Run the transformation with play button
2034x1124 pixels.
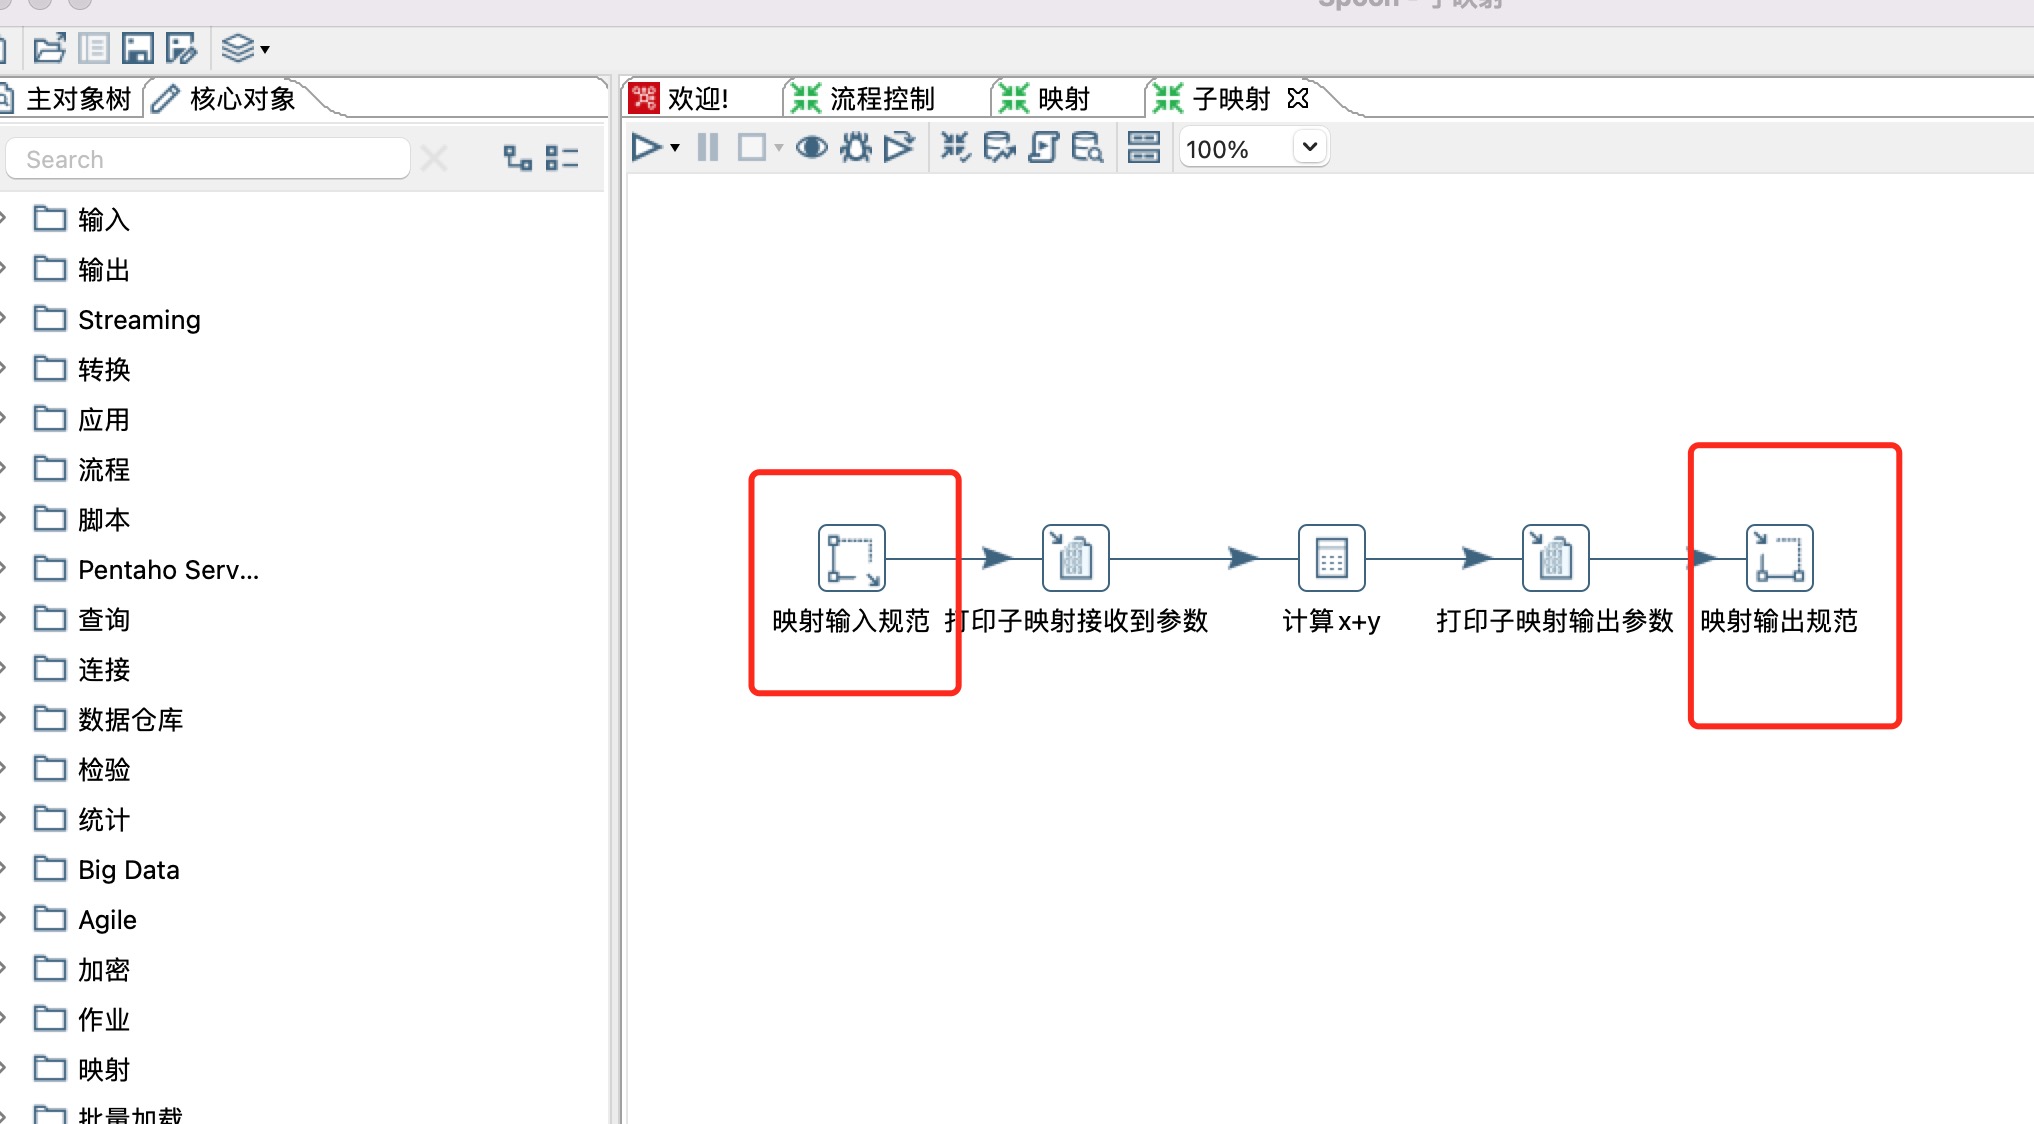click(646, 148)
